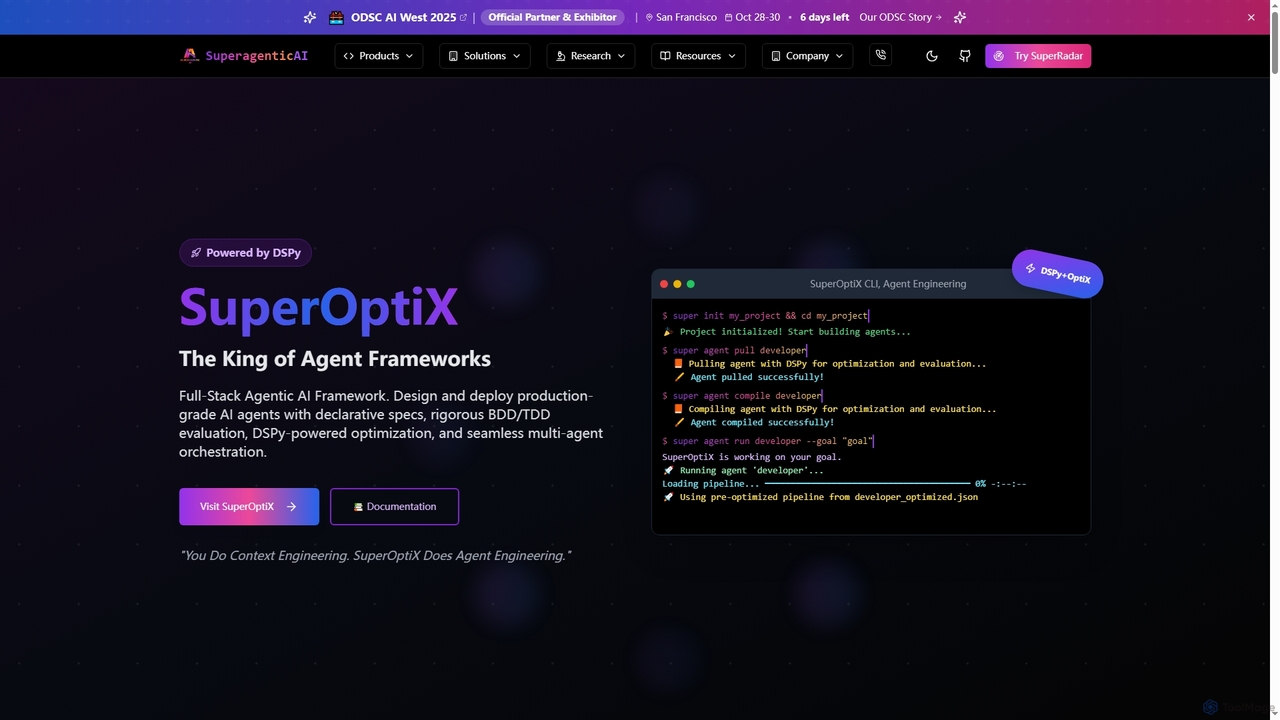Expand the Products menu chevron
The width and height of the screenshot is (1280, 720).
409,56
